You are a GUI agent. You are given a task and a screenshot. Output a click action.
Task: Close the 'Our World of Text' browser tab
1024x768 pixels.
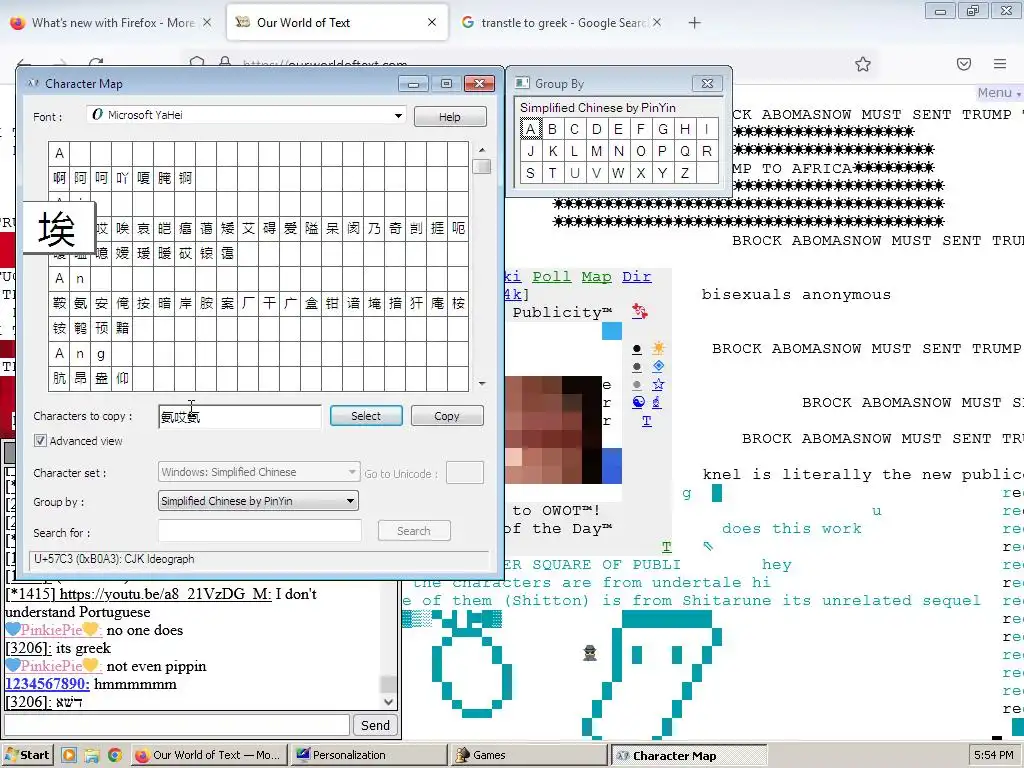point(432,22)
